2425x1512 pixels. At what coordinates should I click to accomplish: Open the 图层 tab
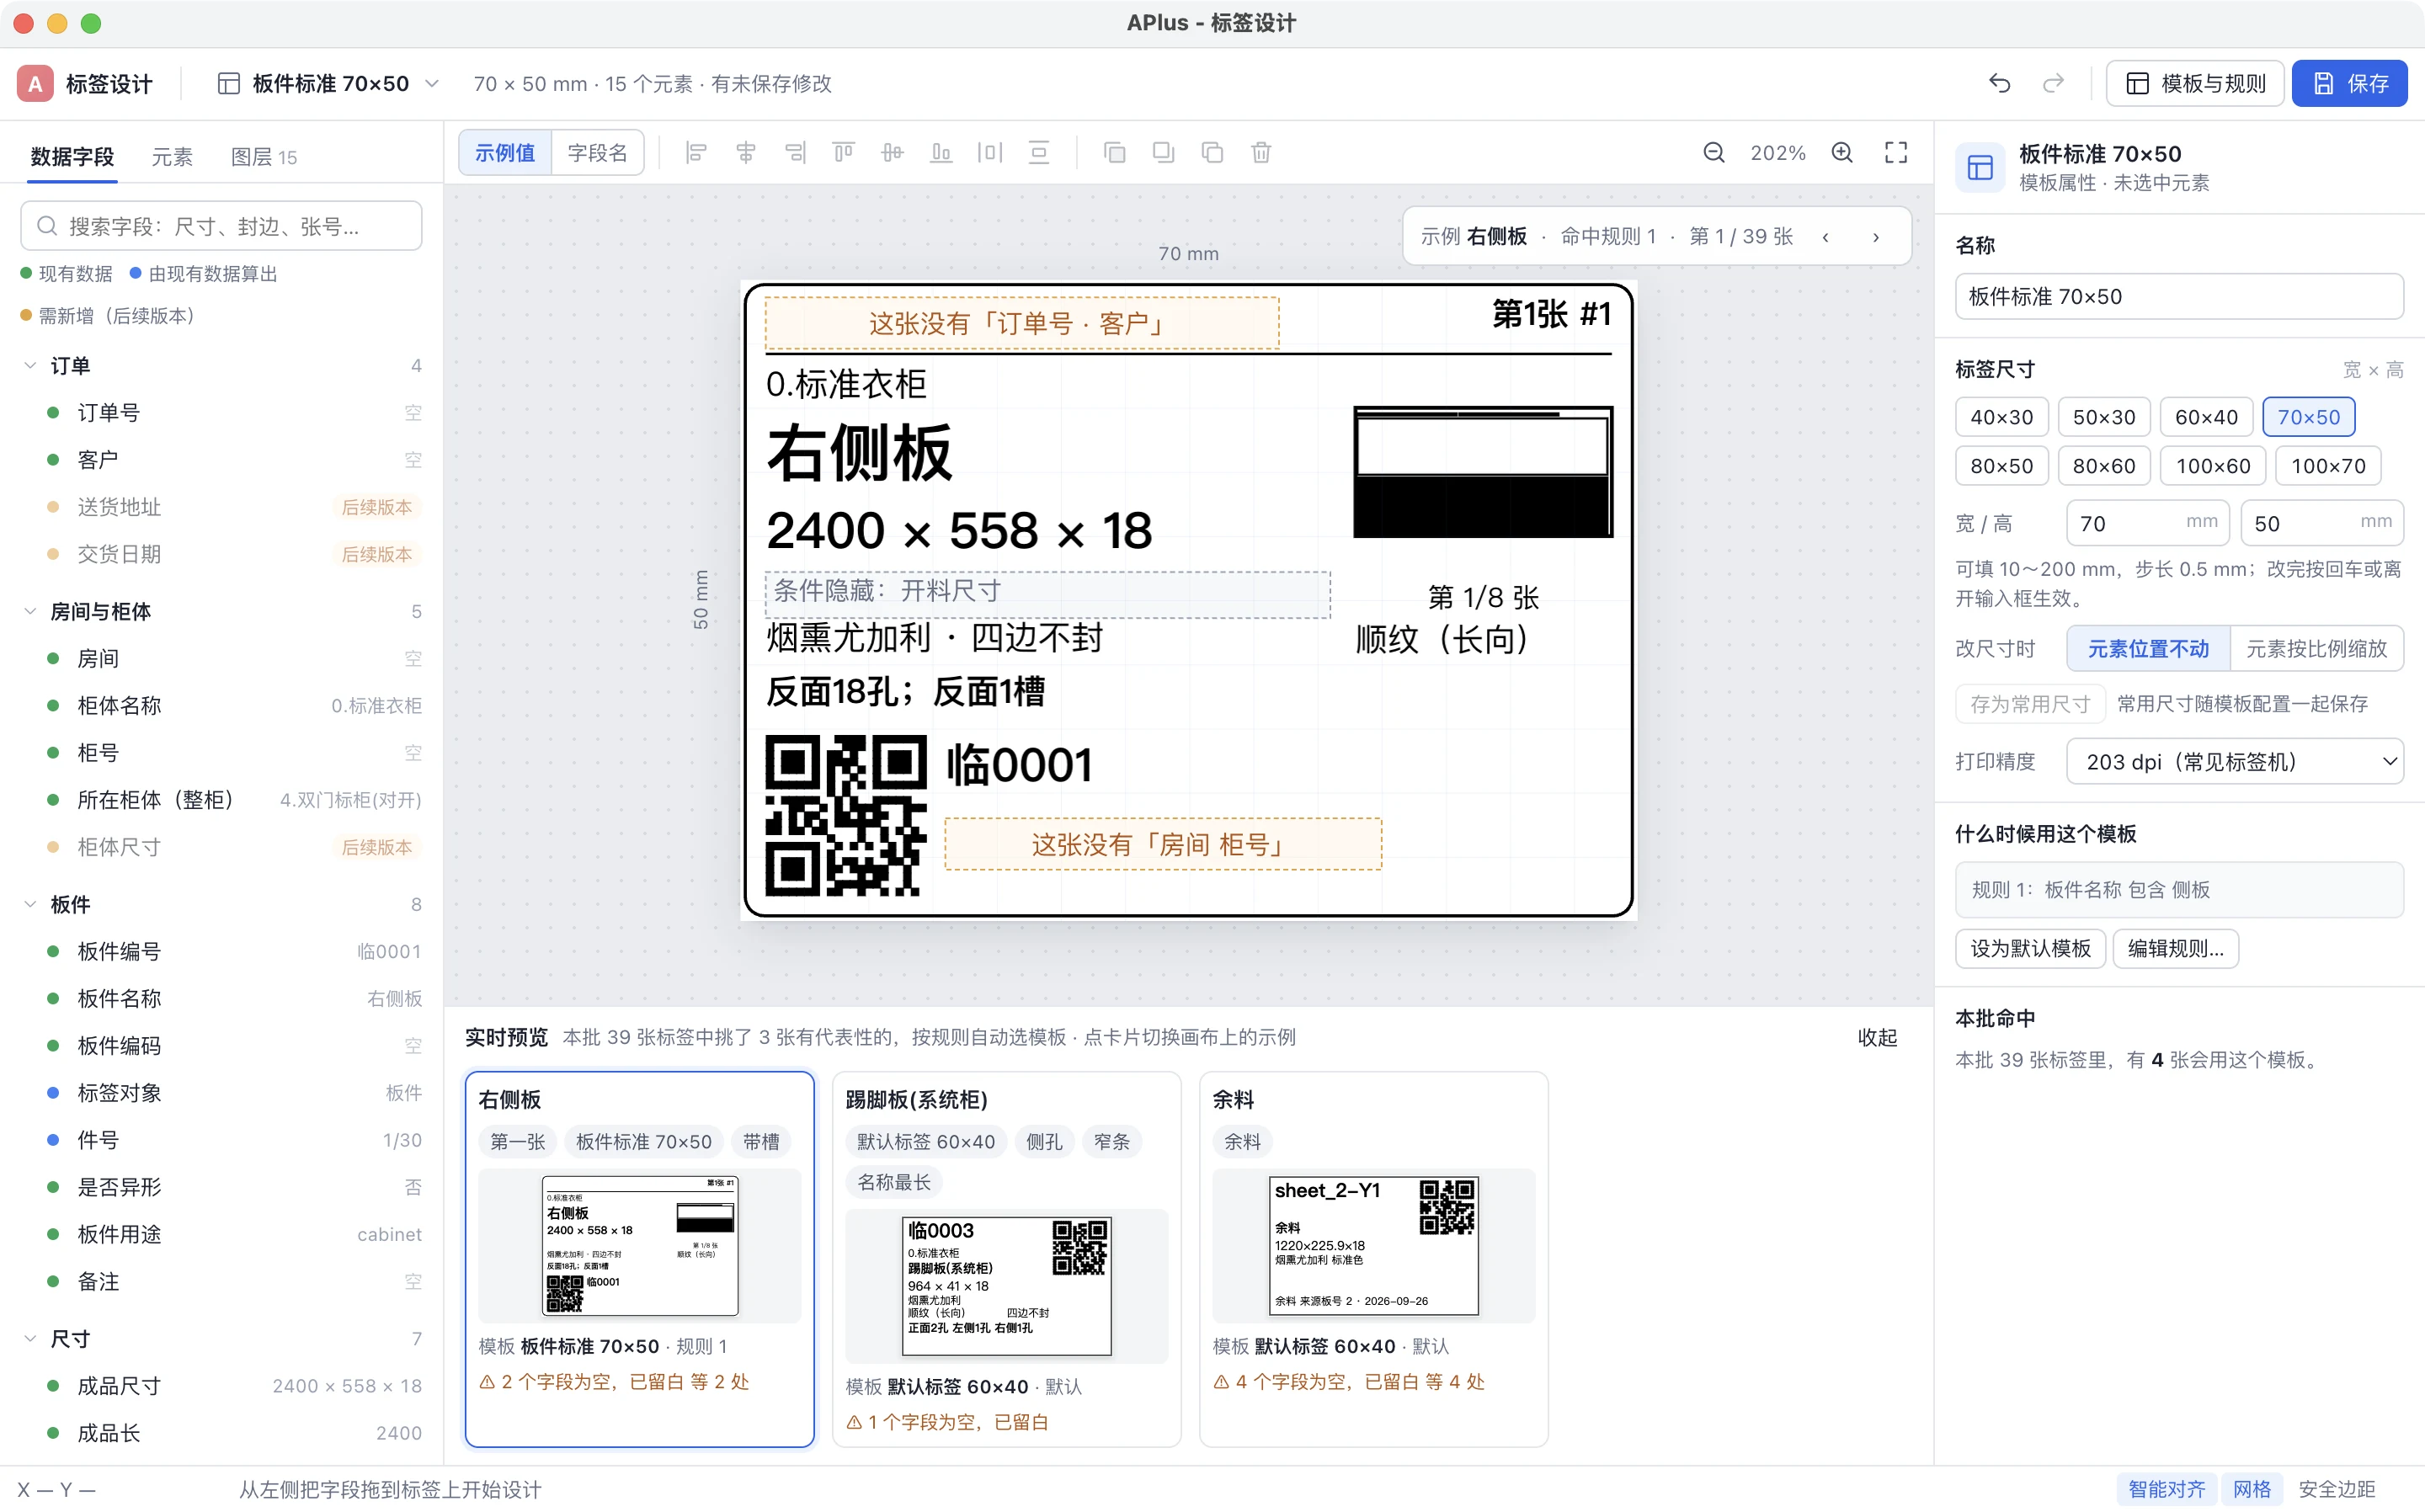[264, 157]
